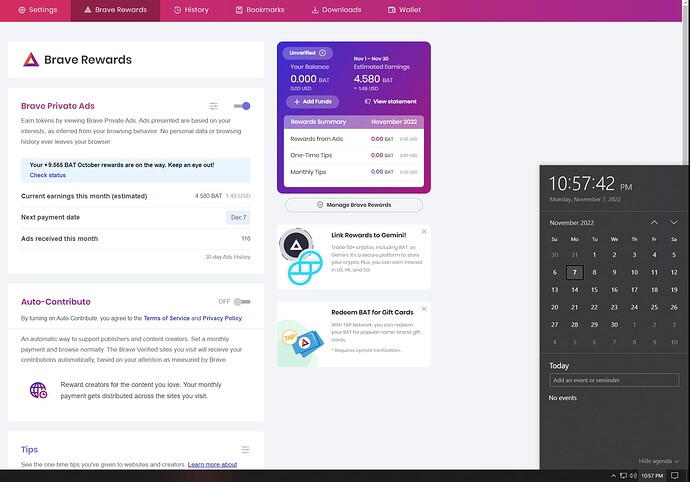
Task: Collapse with Hide agenda
Action: pos(658,461)
